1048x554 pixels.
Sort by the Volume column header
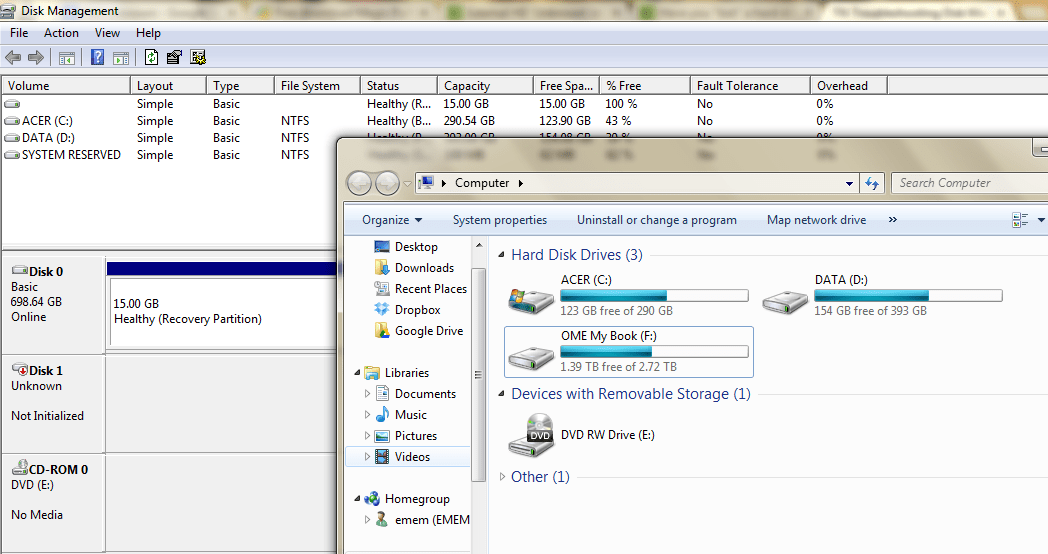pos(66,86)
